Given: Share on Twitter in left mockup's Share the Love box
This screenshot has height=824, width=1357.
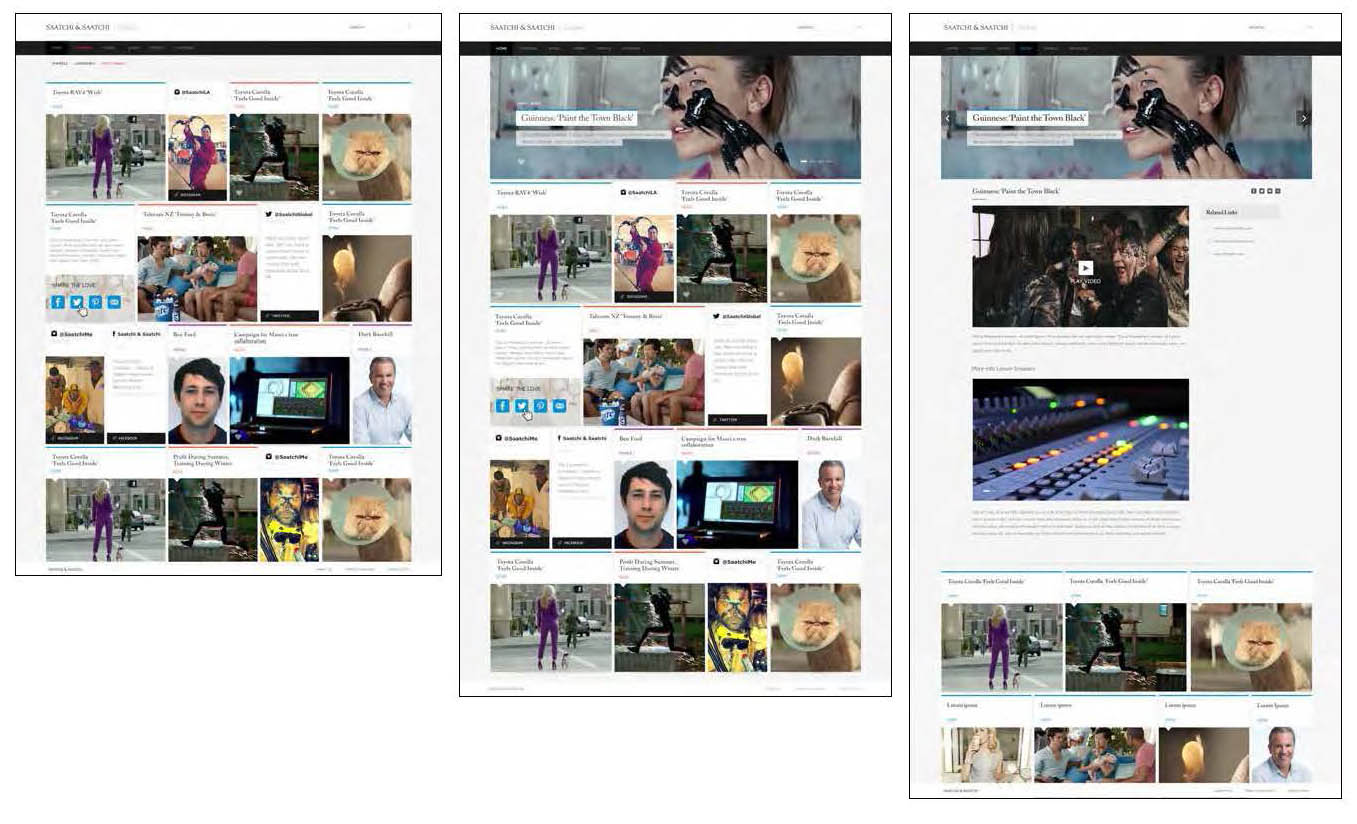Looking at the screenshot, I should pos(76,302).
